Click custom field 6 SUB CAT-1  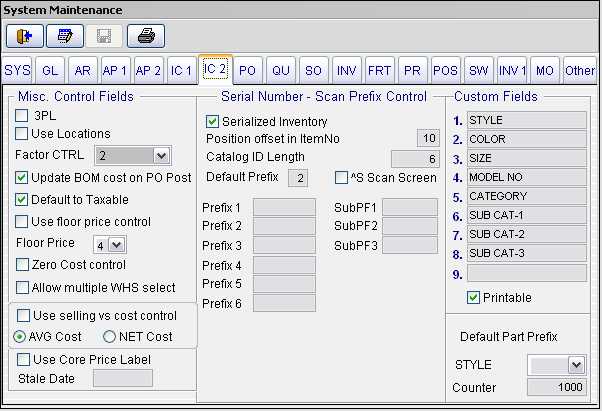tap(527, 215)
